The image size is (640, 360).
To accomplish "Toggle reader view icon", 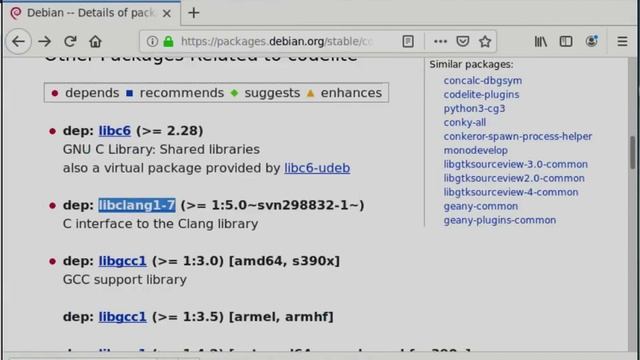I will pyautogui.click(x=408, y=41).
